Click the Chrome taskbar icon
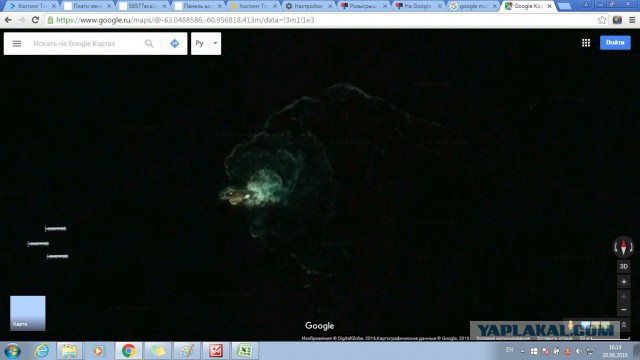Screen dimensions: 640x360 [x=129, y=351]
